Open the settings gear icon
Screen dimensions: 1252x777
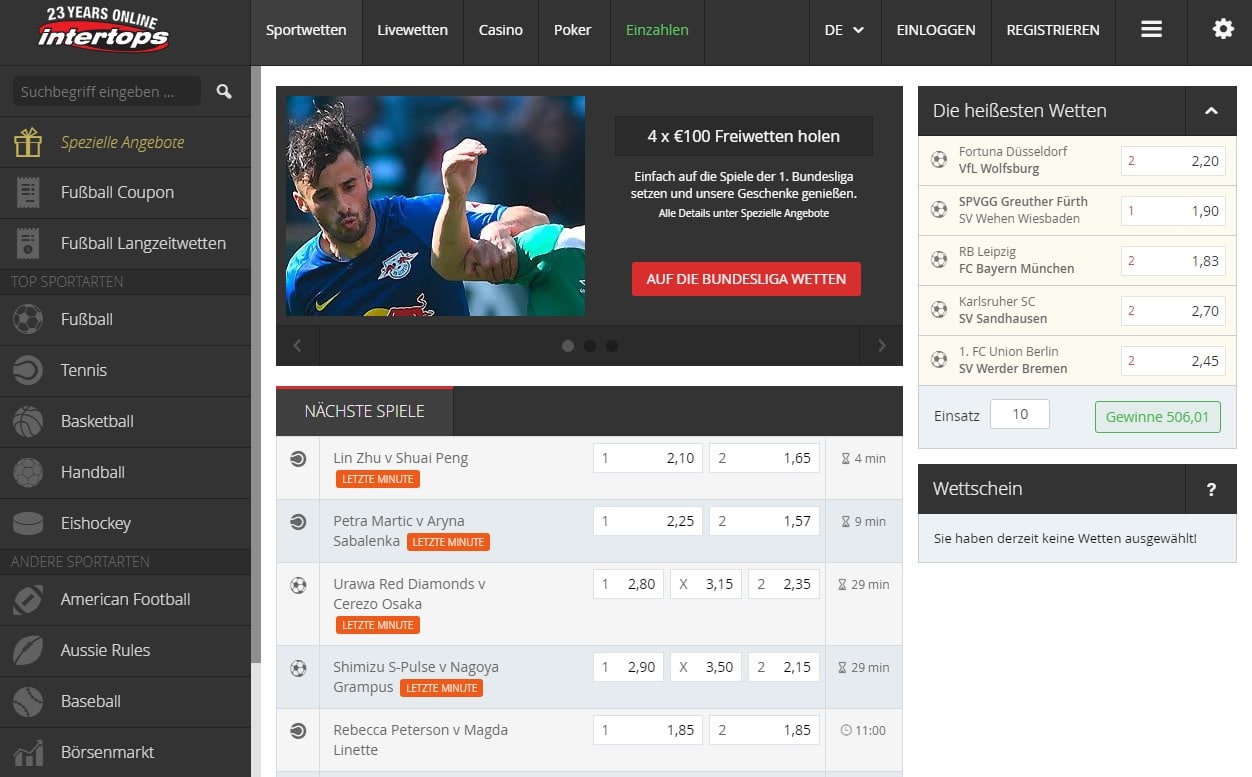(x=1223, y=30)
